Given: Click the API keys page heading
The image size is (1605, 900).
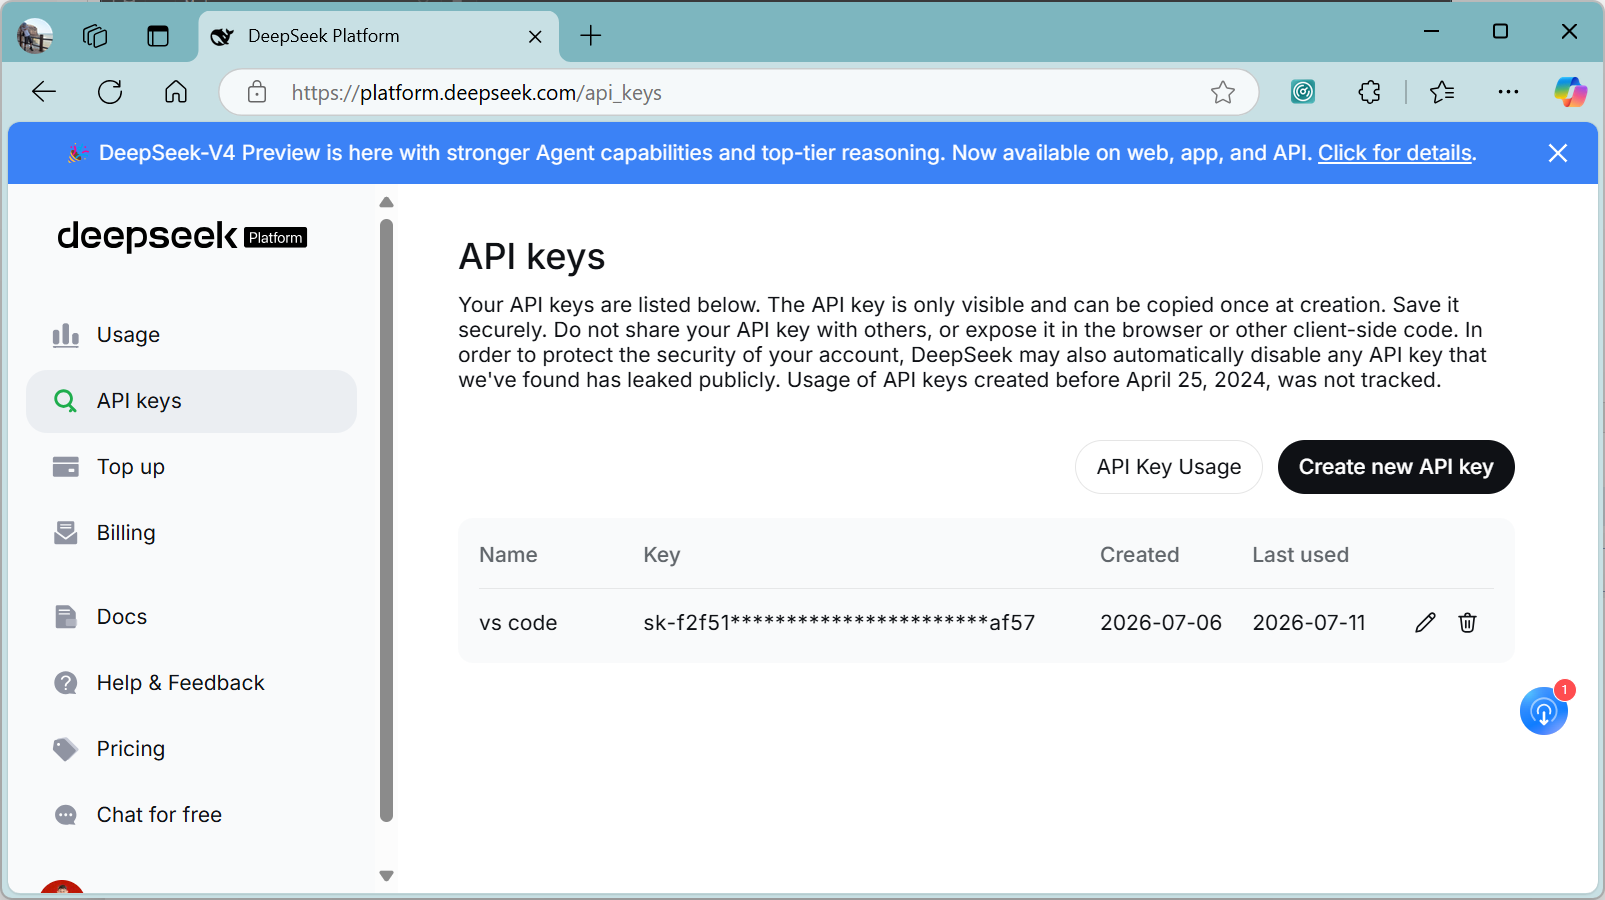Looking at the screenshot, I should click(x=532, y=257).
